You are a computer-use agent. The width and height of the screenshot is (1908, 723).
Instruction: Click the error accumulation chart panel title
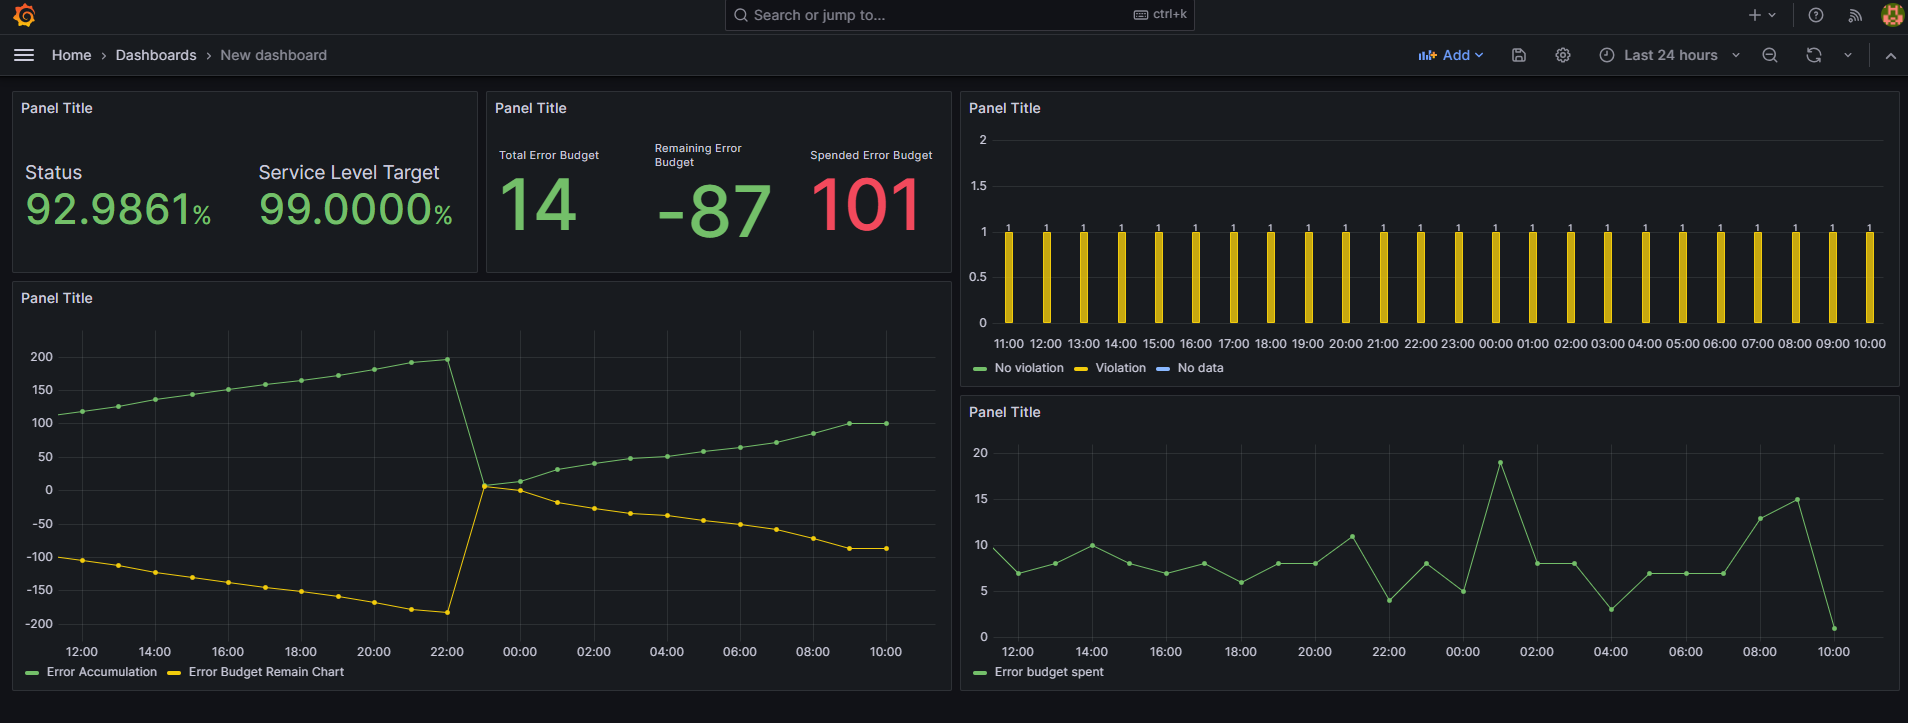tap(57, 298)
